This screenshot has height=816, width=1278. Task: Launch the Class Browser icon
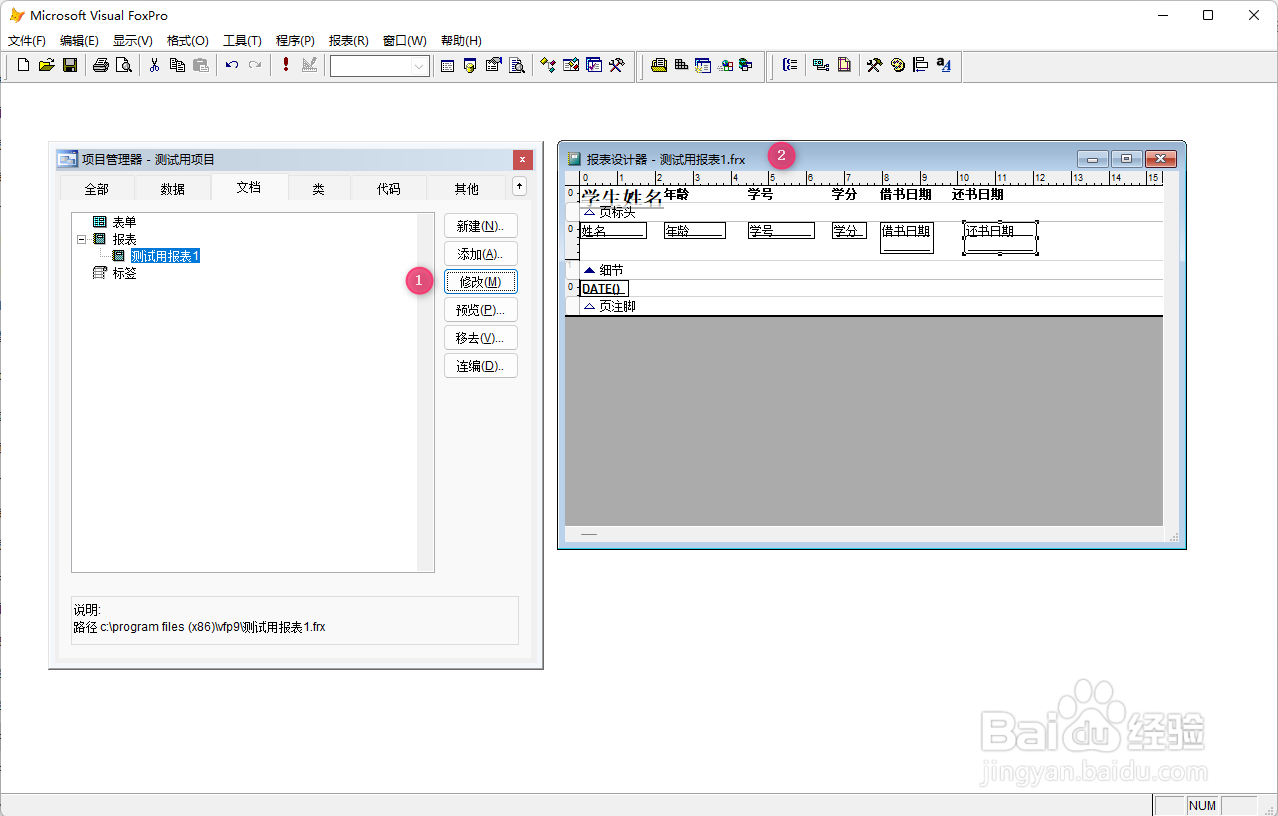(548, 66)
